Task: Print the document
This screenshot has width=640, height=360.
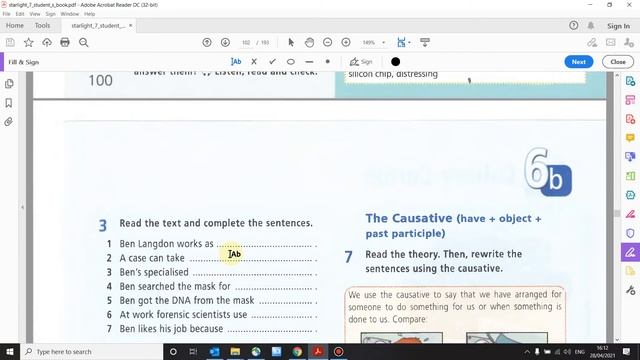Action: pos(65,42)
